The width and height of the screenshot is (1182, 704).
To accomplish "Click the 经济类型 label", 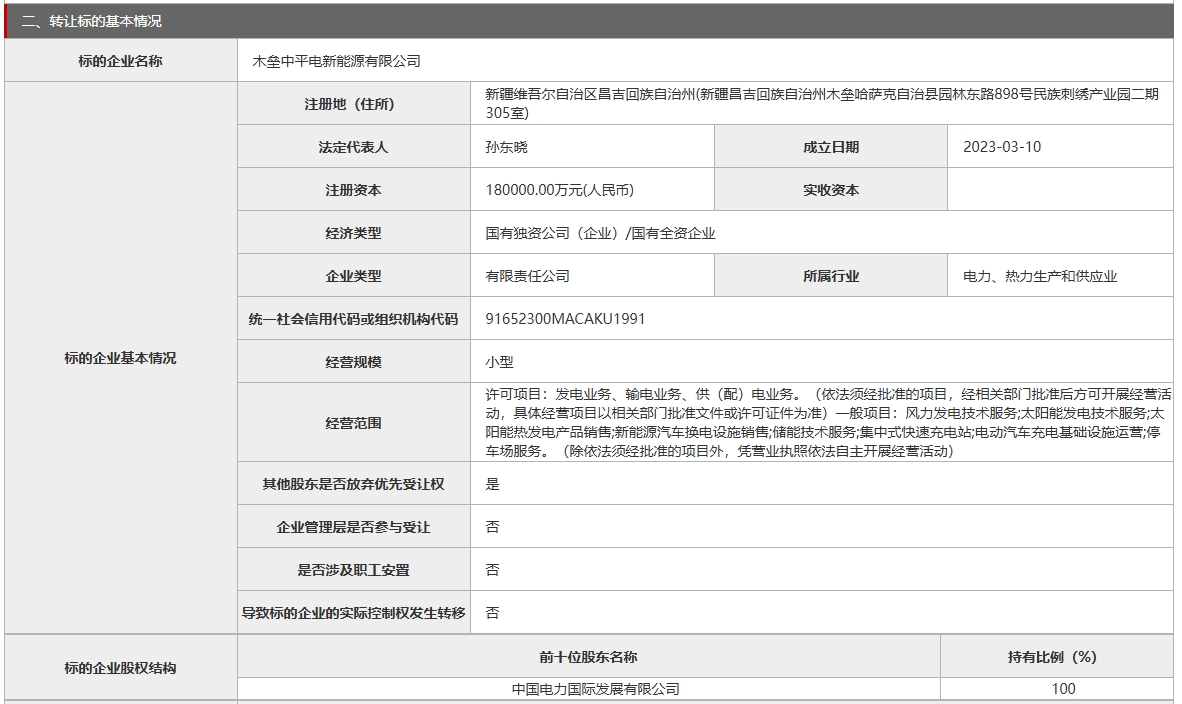I will [354, 233].
